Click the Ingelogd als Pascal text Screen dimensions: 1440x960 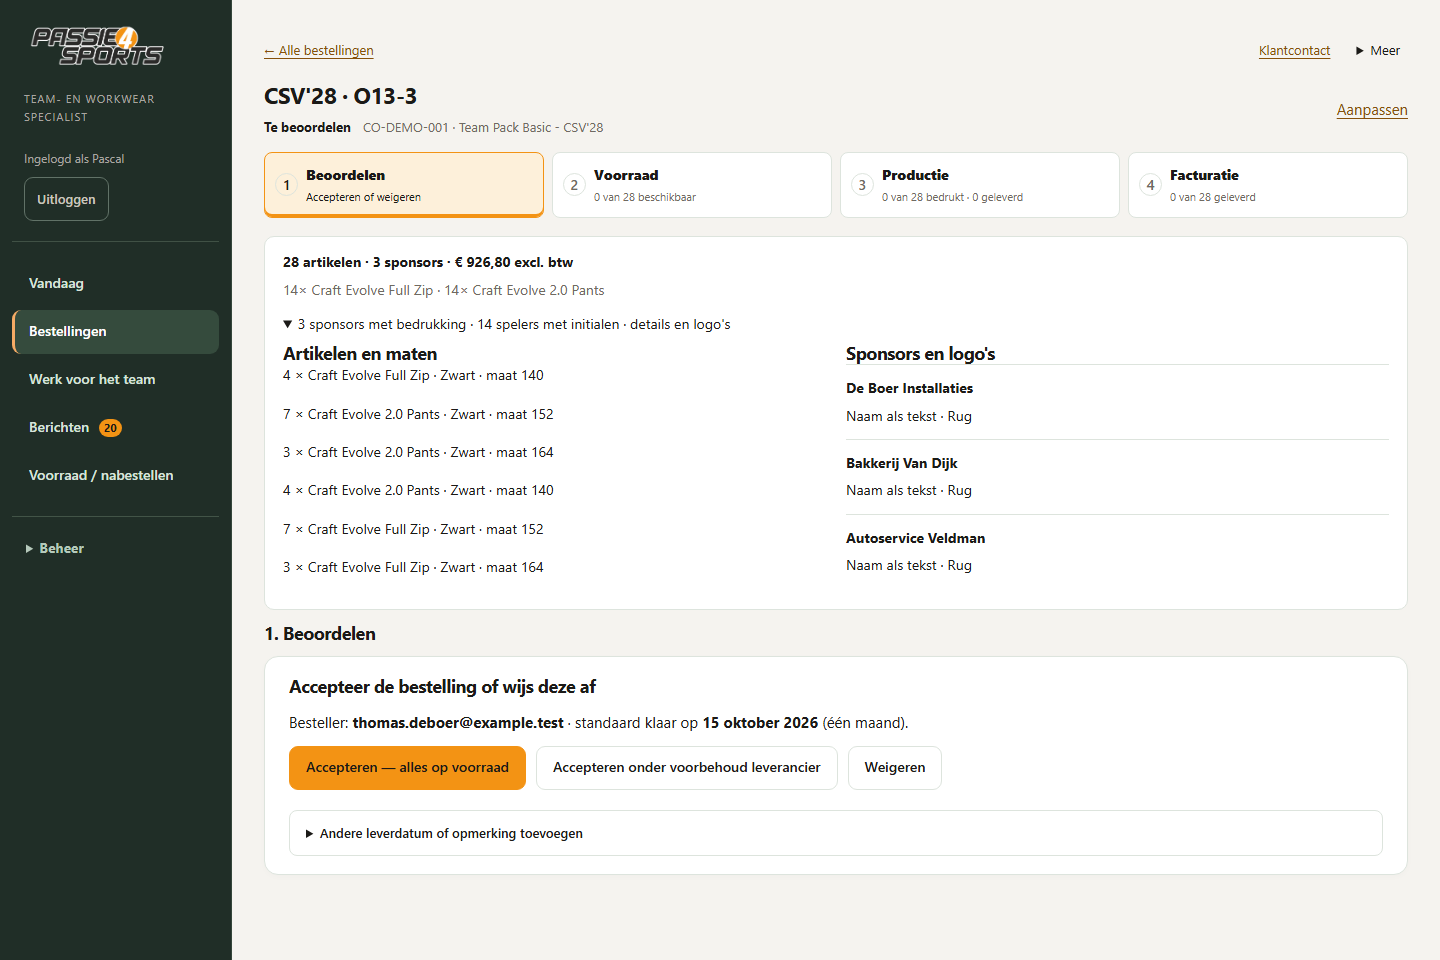[74, 159]
